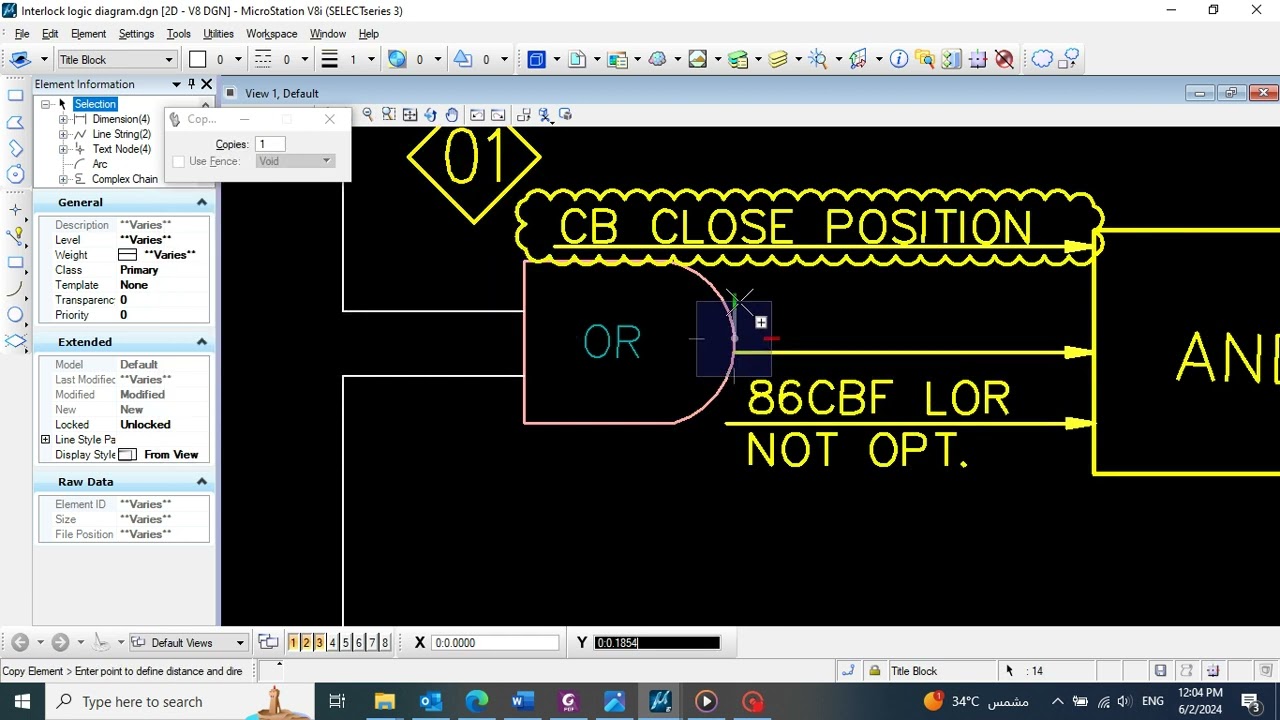Expand the Line Style Params property
1280x720 pixels.
[x=45, y=439]
